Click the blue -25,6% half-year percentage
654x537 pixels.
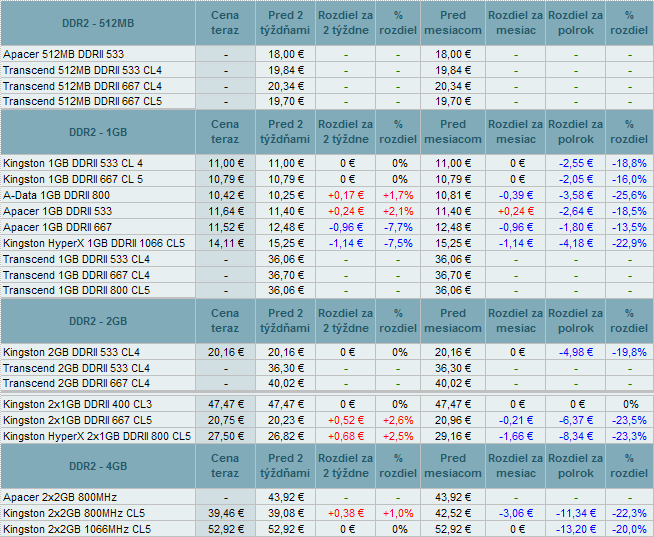pos(629,195)
